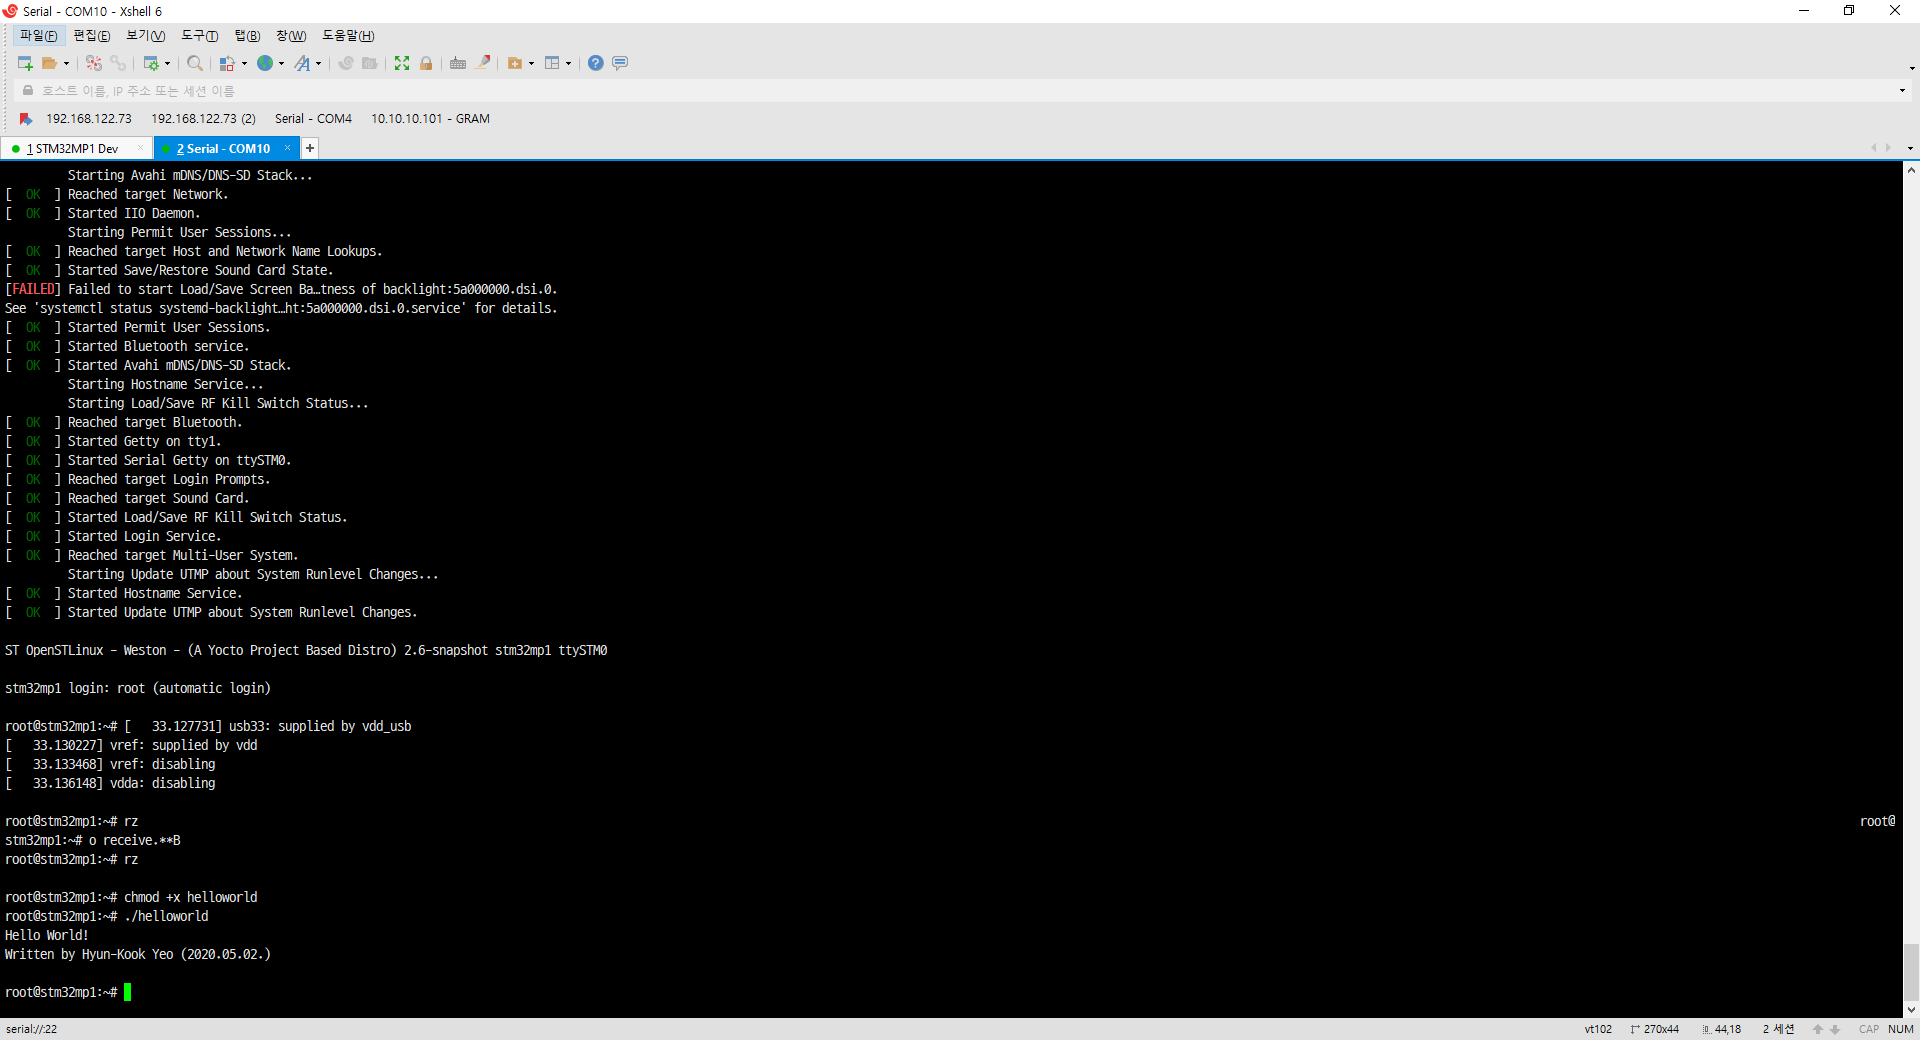This screenshot has height=1040, width=1920.
Task: Expand the Encoding globe dropdown arrow
Action: click(x=282, y=63)
